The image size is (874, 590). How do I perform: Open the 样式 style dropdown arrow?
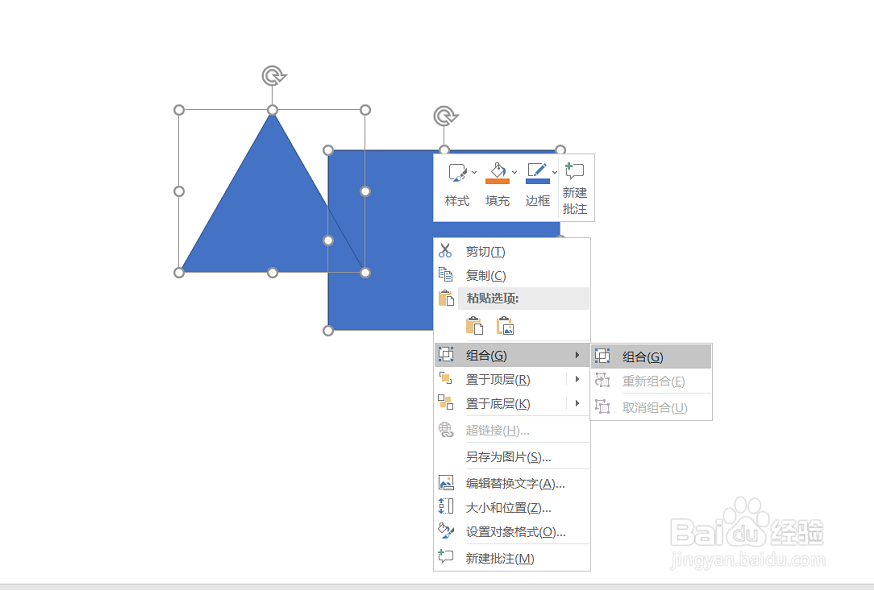click(474, 172)
